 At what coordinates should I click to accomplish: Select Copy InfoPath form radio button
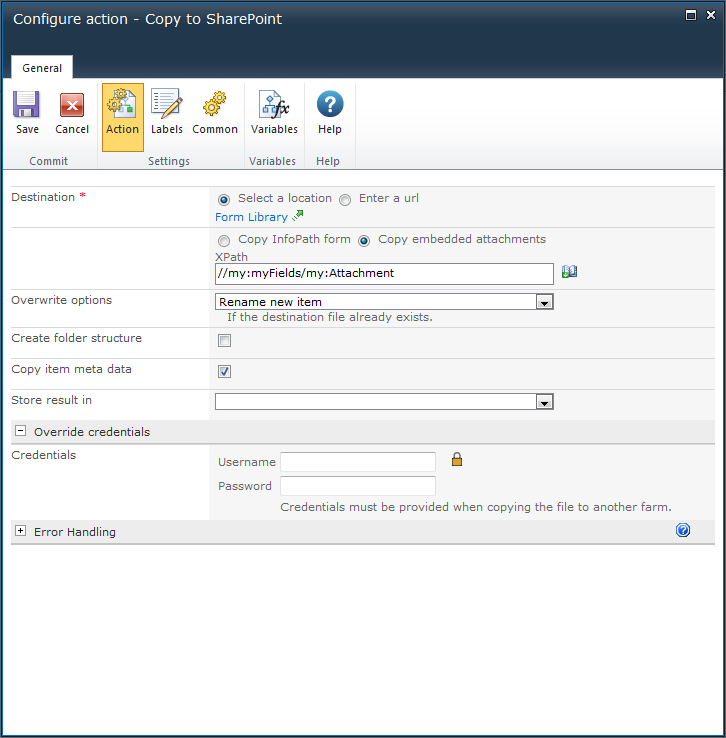224,241
